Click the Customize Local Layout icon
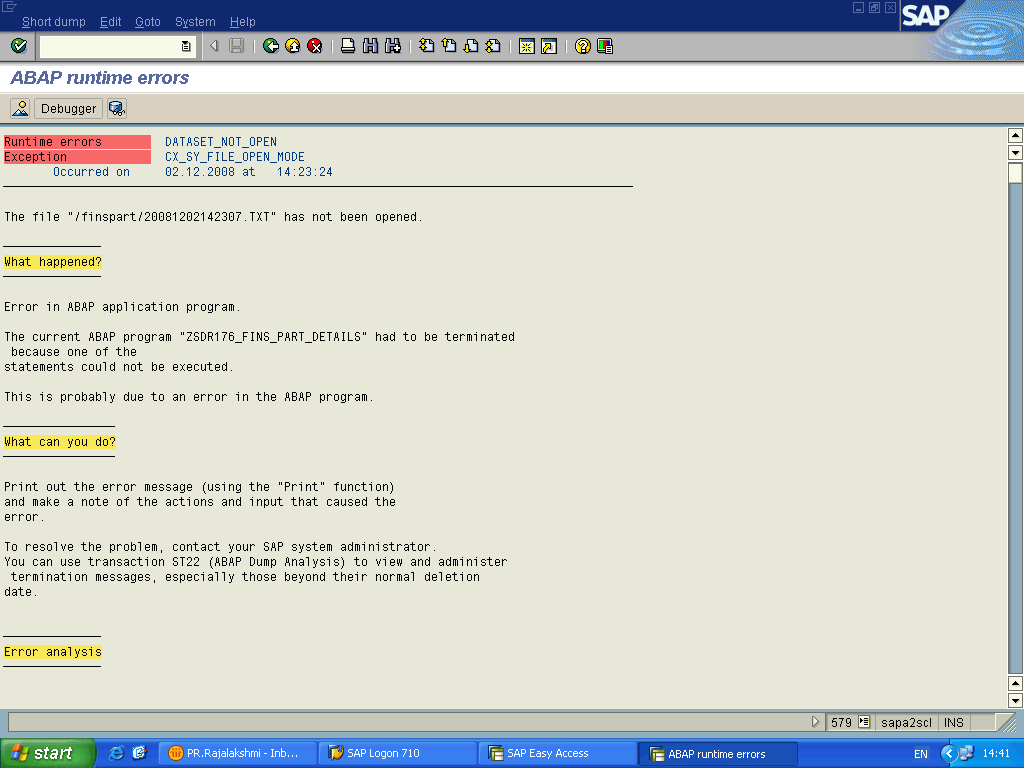 pos(604,45)
